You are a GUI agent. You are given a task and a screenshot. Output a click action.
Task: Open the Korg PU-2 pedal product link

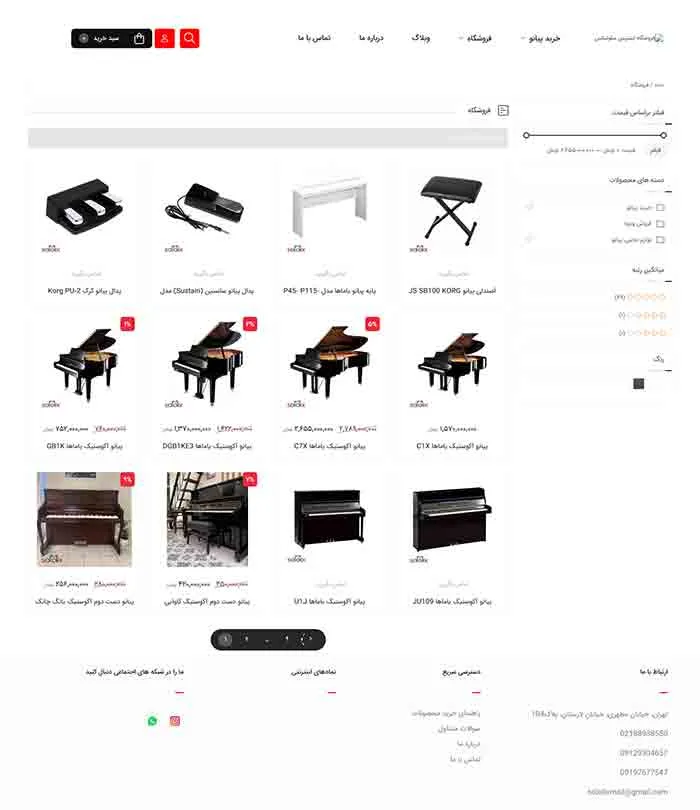[84, 291]
